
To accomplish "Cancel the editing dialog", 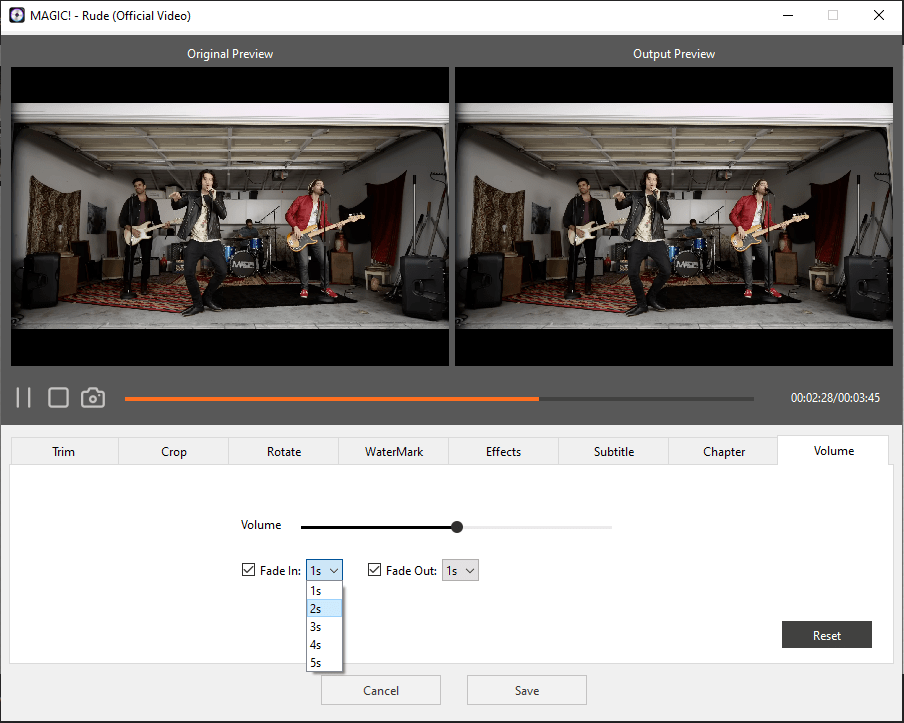I will (380, 690).
